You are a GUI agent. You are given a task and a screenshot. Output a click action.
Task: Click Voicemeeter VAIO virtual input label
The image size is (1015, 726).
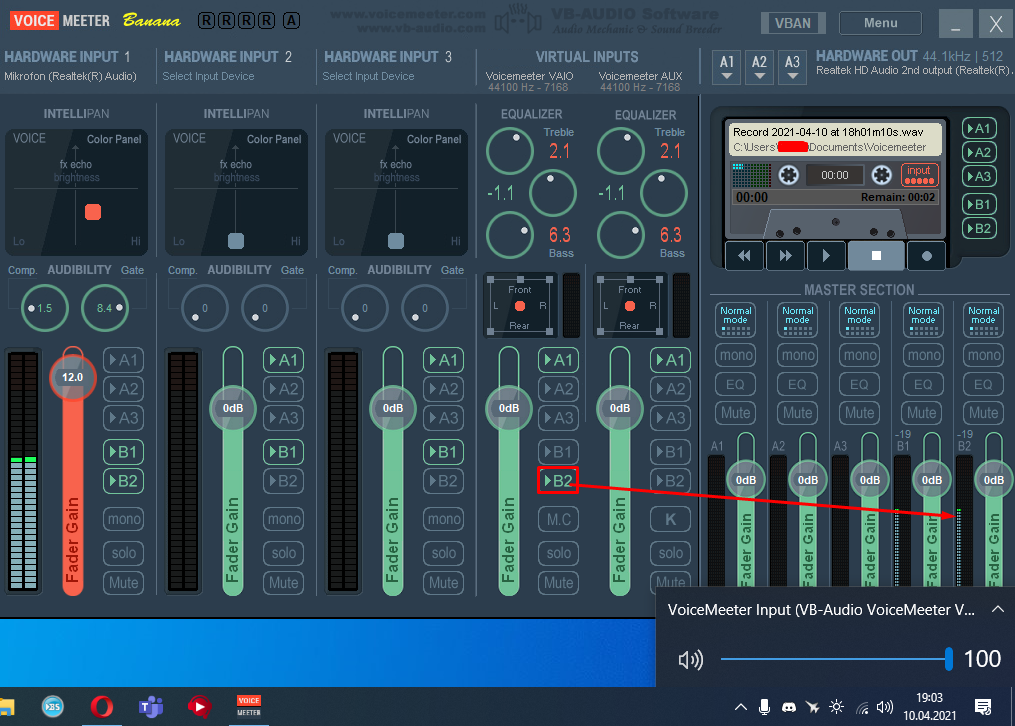[530, 76]
